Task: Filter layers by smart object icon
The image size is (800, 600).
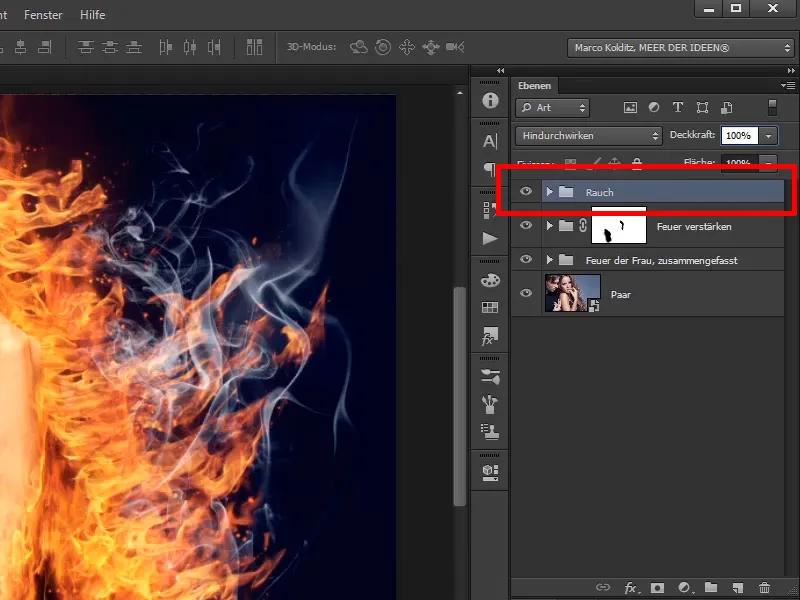Action: click(727, 108)
